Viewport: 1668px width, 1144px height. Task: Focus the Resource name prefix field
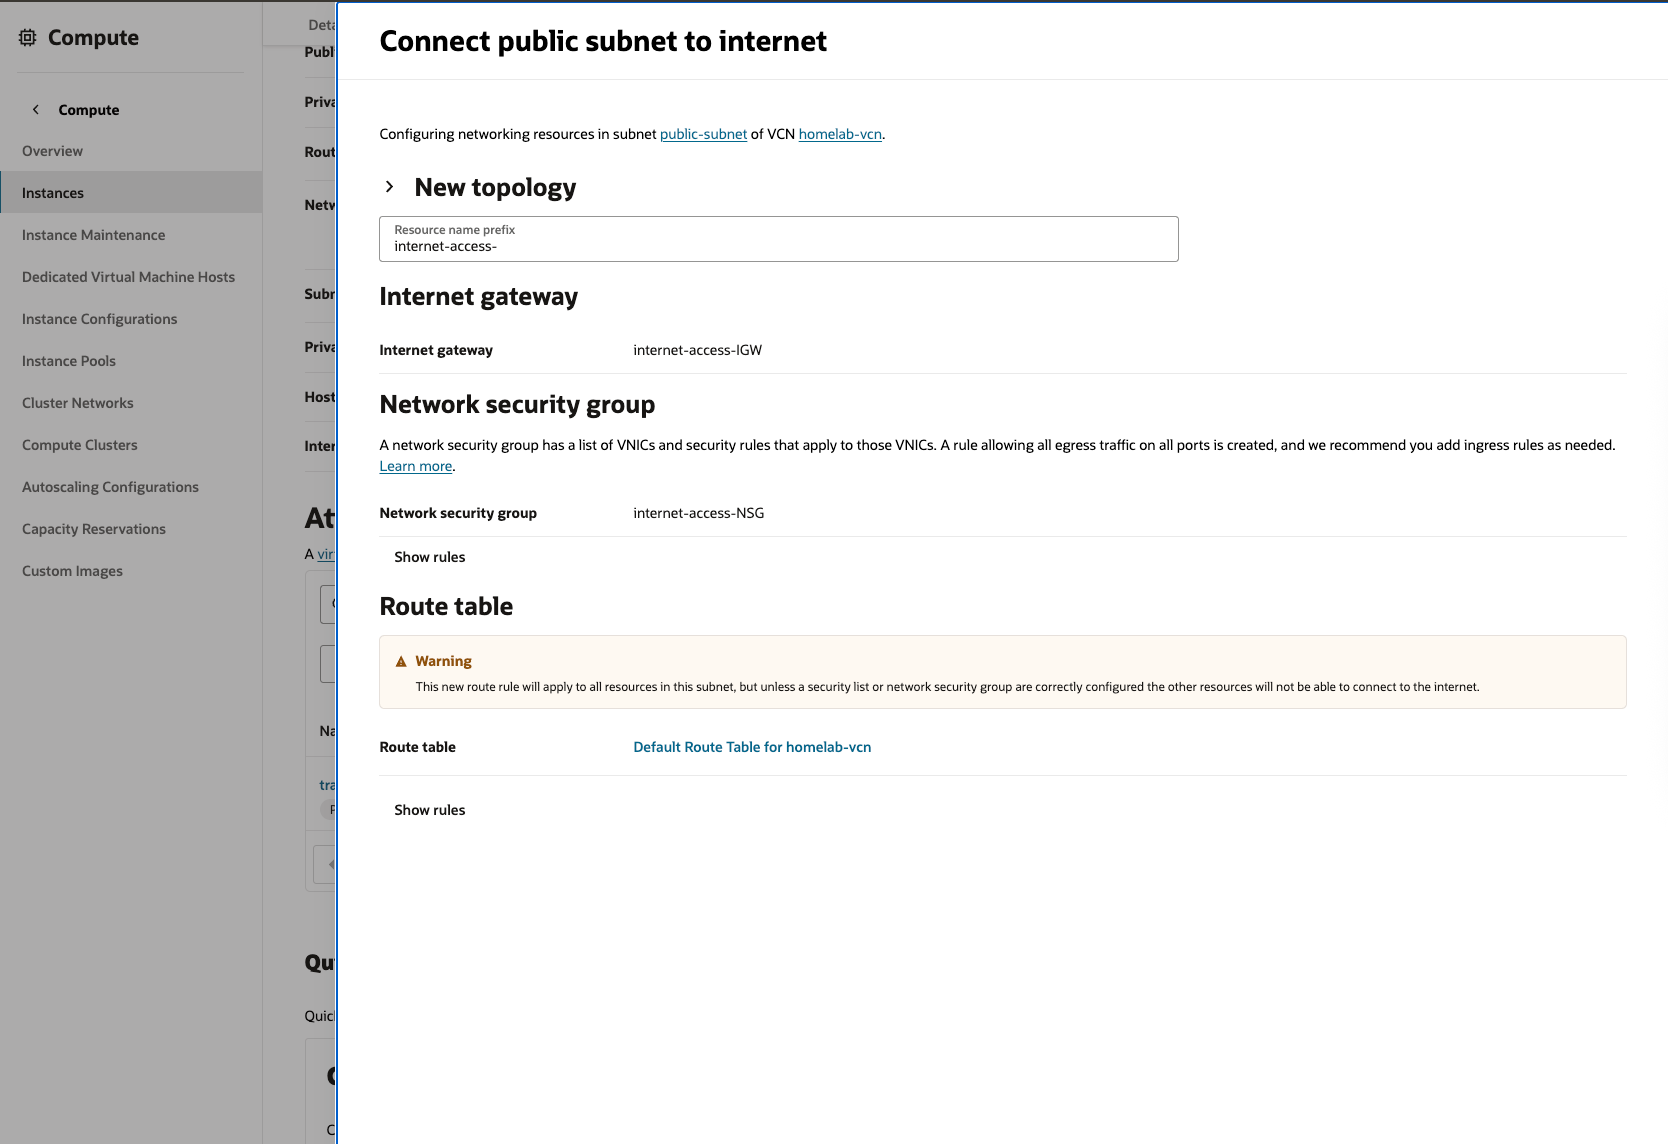pos(778,246)
